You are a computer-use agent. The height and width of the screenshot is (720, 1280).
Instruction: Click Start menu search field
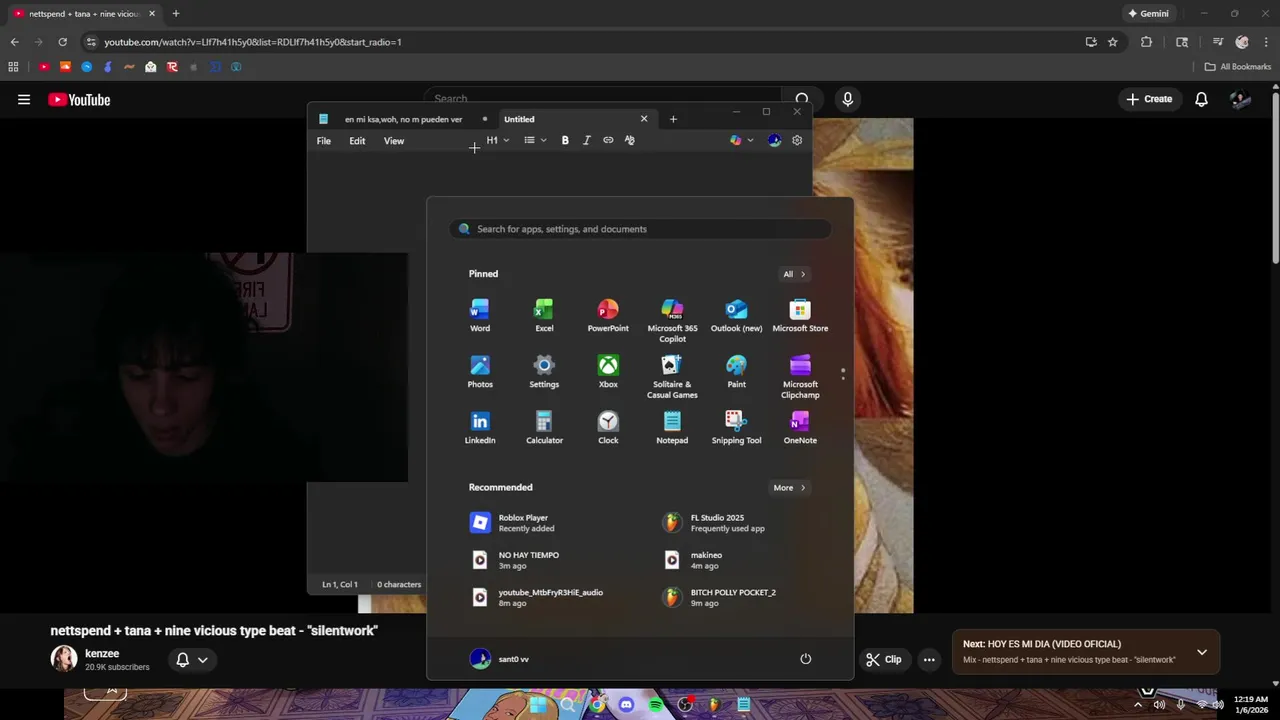pos(640,229)
